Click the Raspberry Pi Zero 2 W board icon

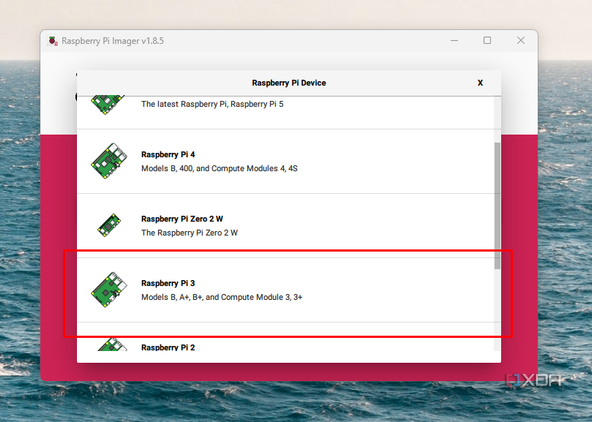click(109, 225)
